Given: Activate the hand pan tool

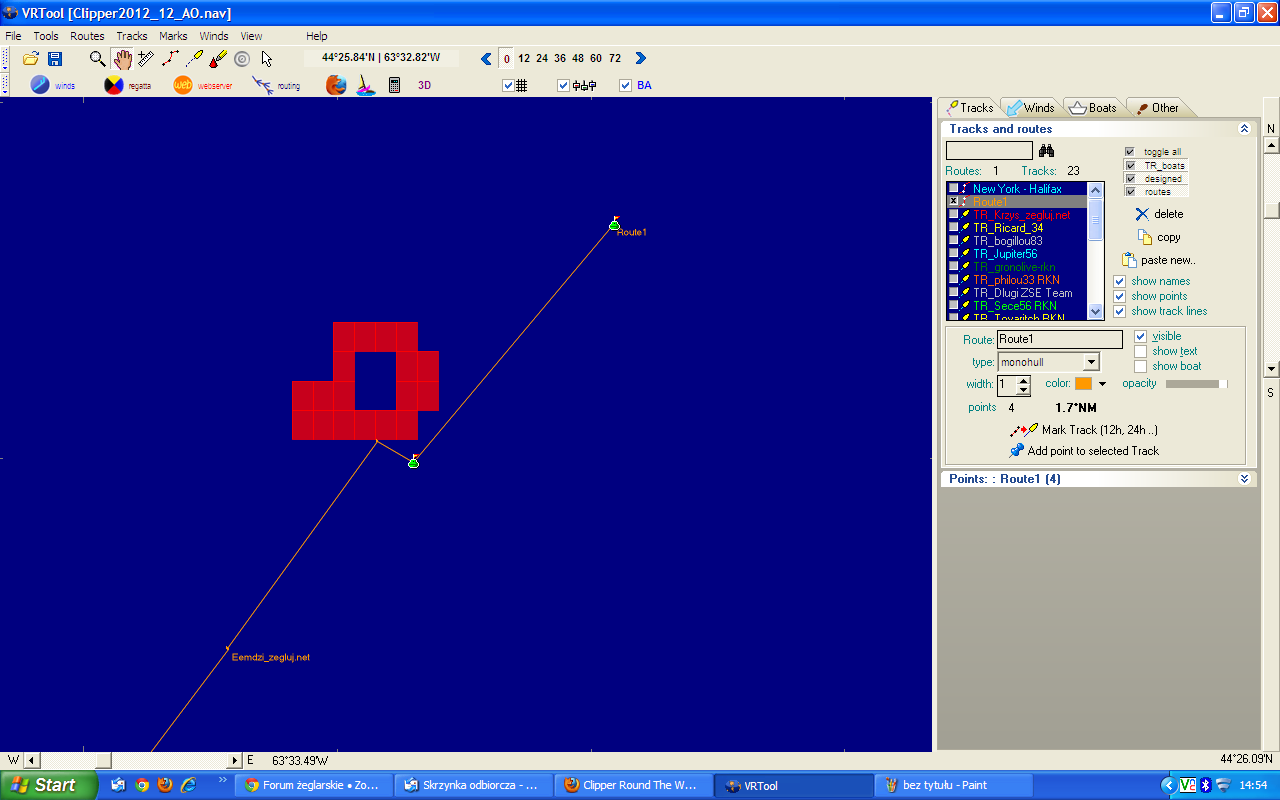Looking at the screenshot, I should click(x=121, y=59).
